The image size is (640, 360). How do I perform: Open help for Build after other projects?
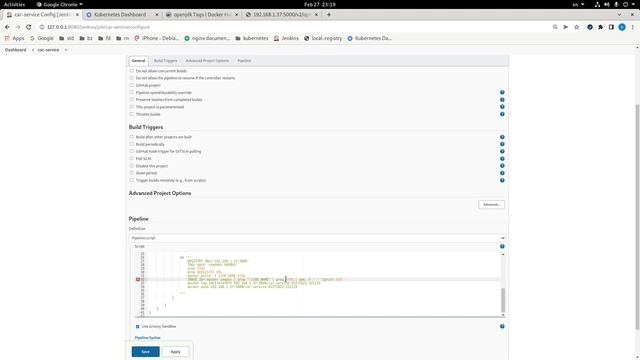(x=502, y=137)
